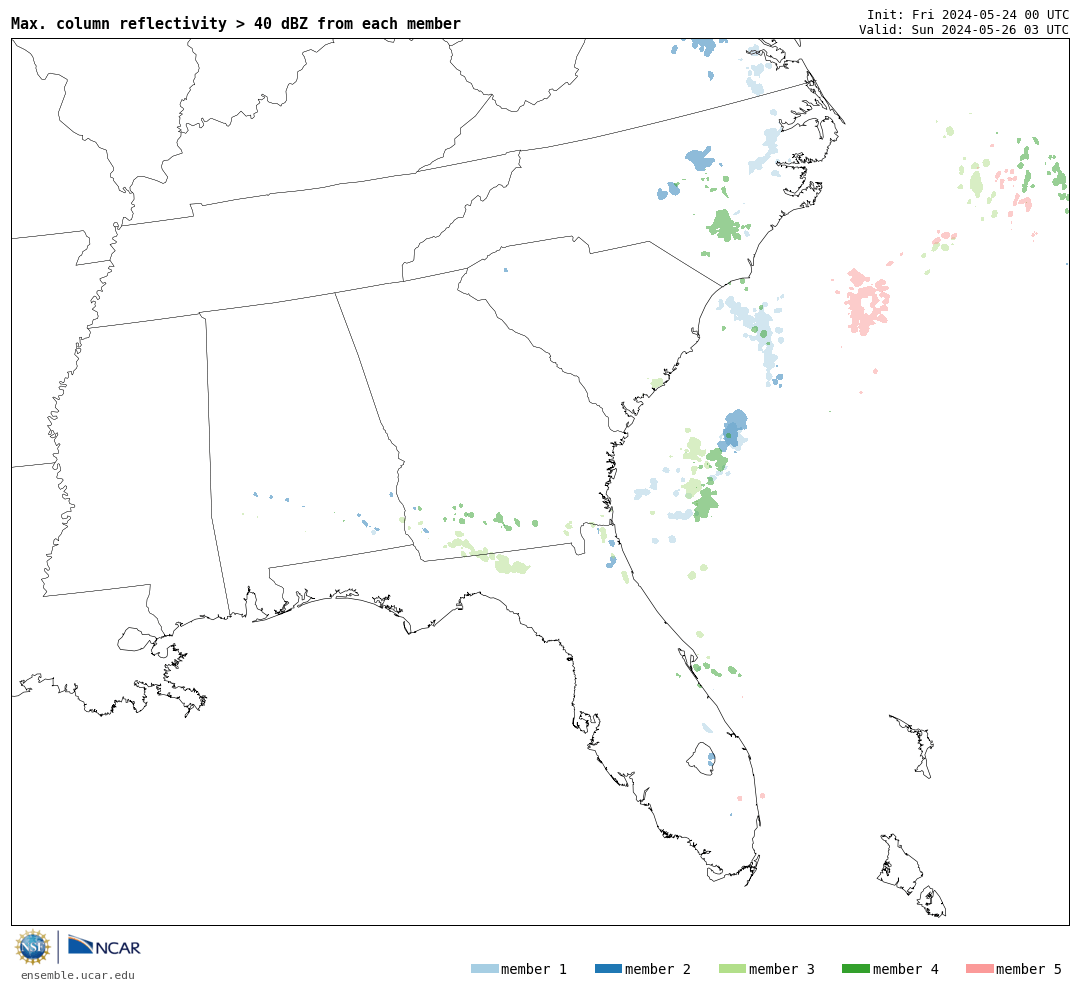Viewport: 1080px width, 988px height.
Task: Select the 'member 2' legend label
Action: click(x=658, y=969)
